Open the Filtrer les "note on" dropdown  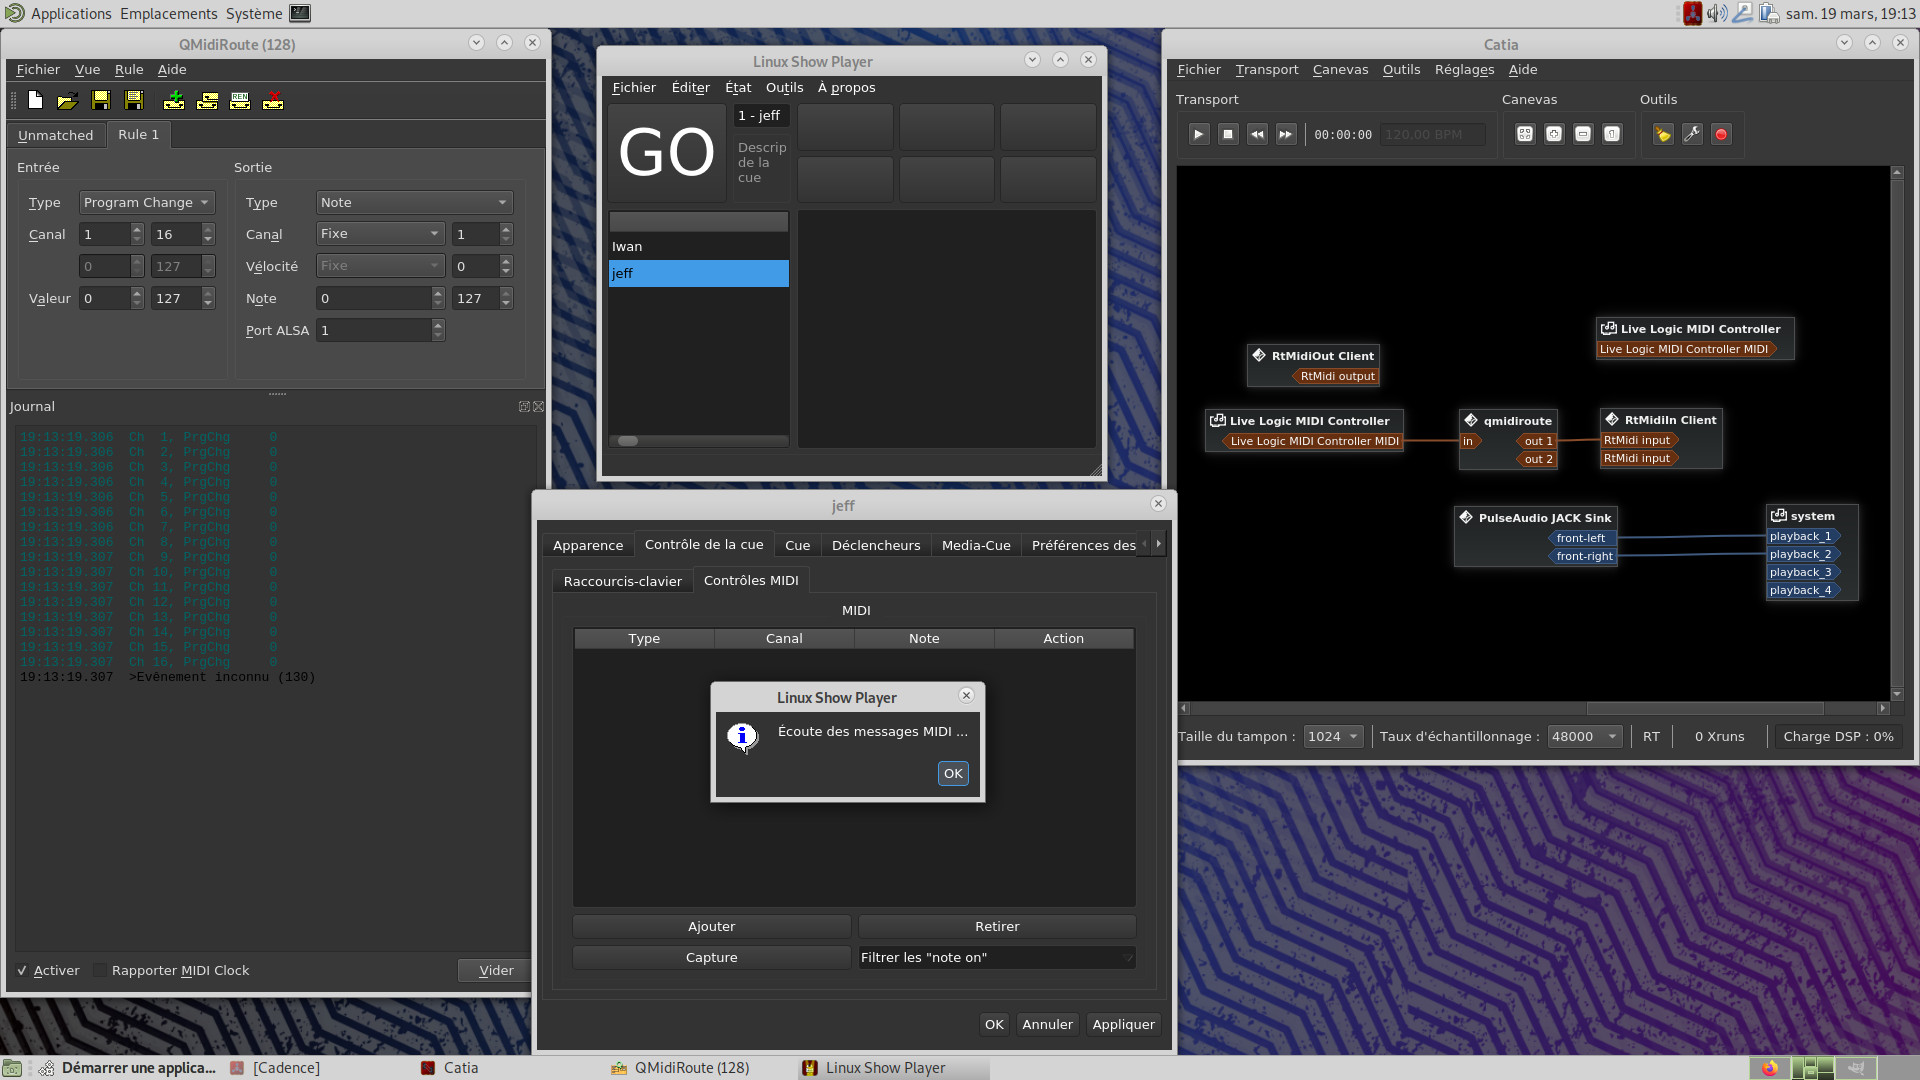(x=997, y=957)
